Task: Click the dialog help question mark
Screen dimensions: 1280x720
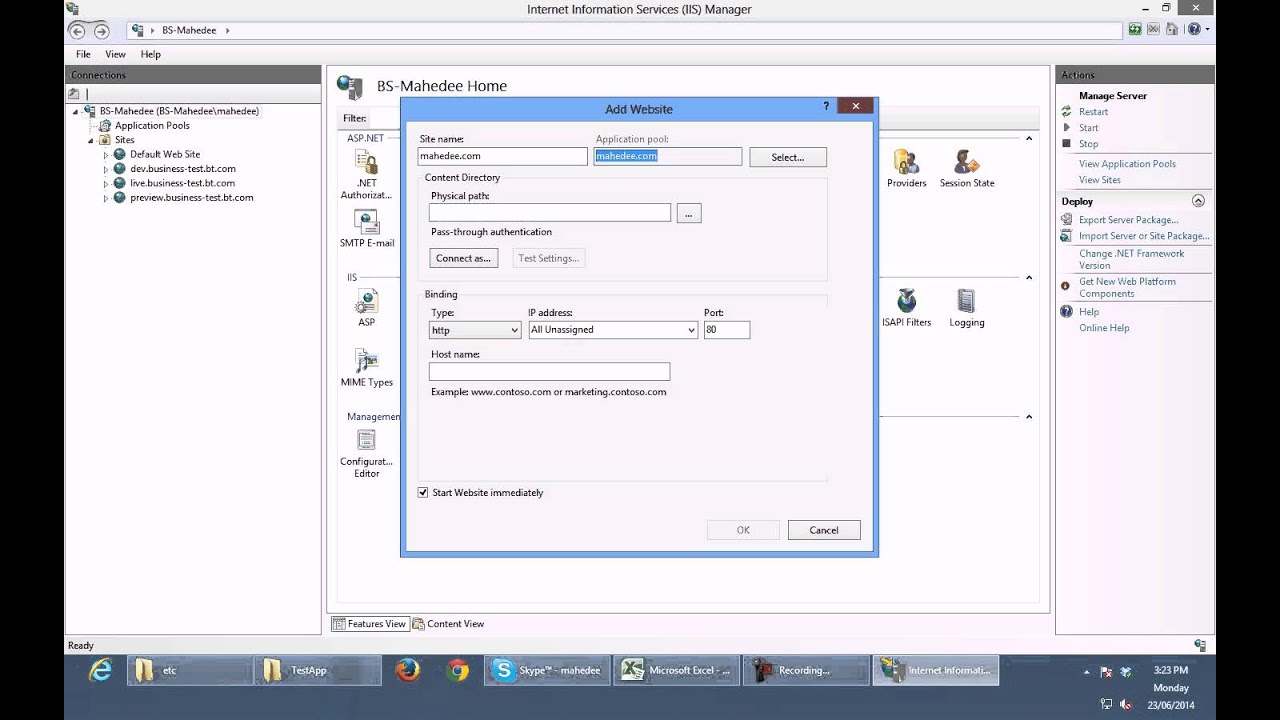Action: point(826,106)
